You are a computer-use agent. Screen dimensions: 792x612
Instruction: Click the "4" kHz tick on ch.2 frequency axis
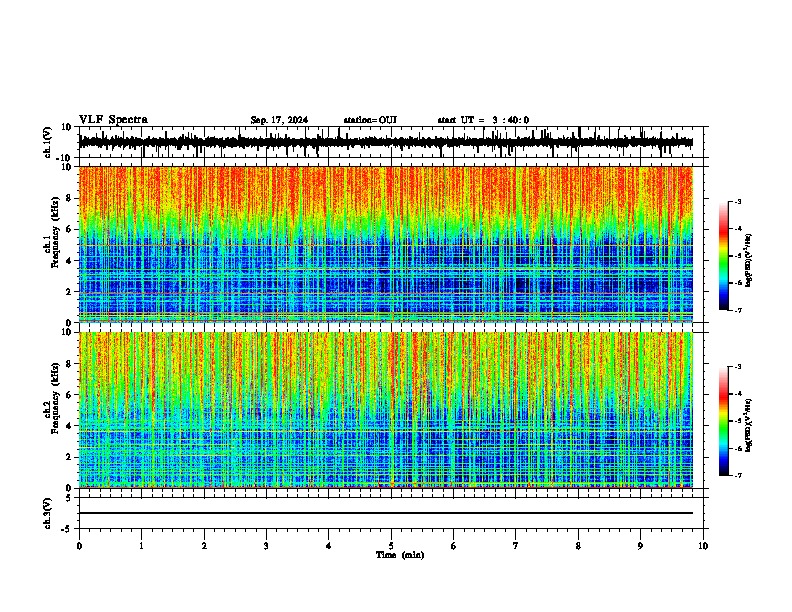click(x=70, y=426)
